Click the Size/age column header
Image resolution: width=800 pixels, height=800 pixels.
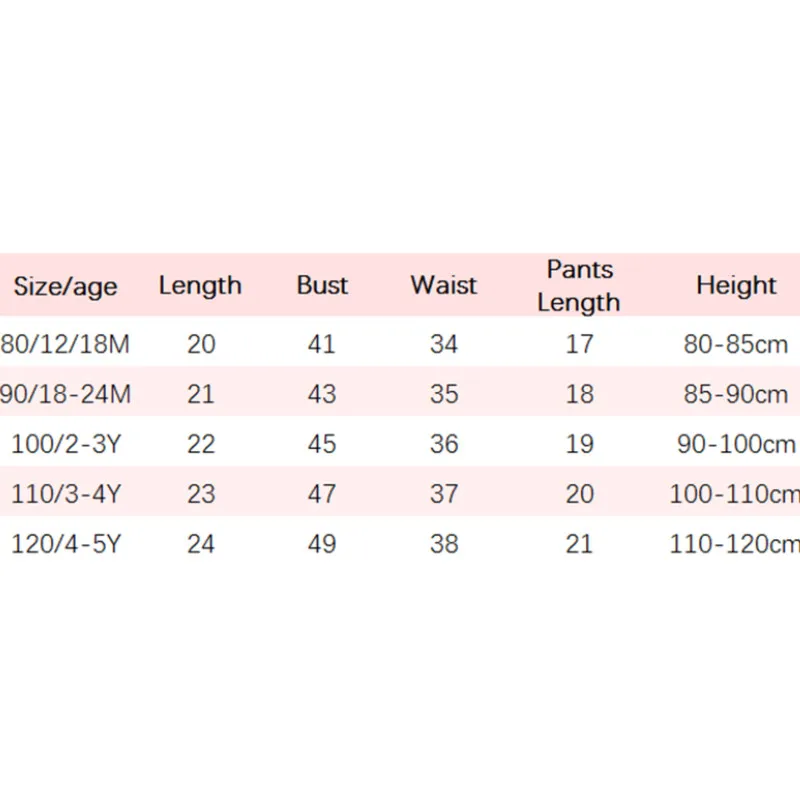[65, 287]
